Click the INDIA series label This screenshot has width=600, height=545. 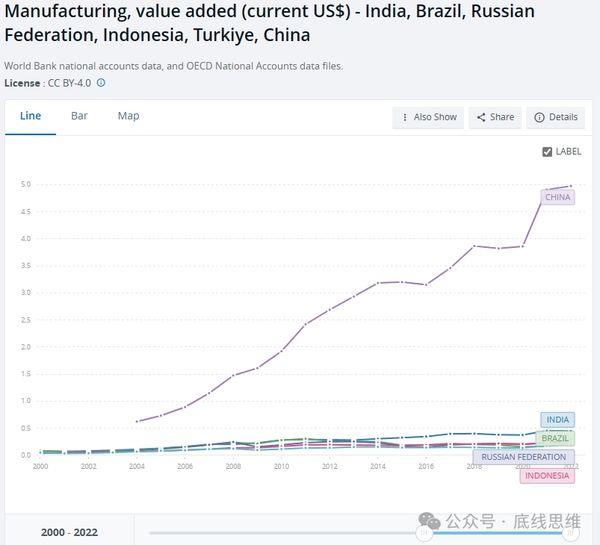pos(557,420)
